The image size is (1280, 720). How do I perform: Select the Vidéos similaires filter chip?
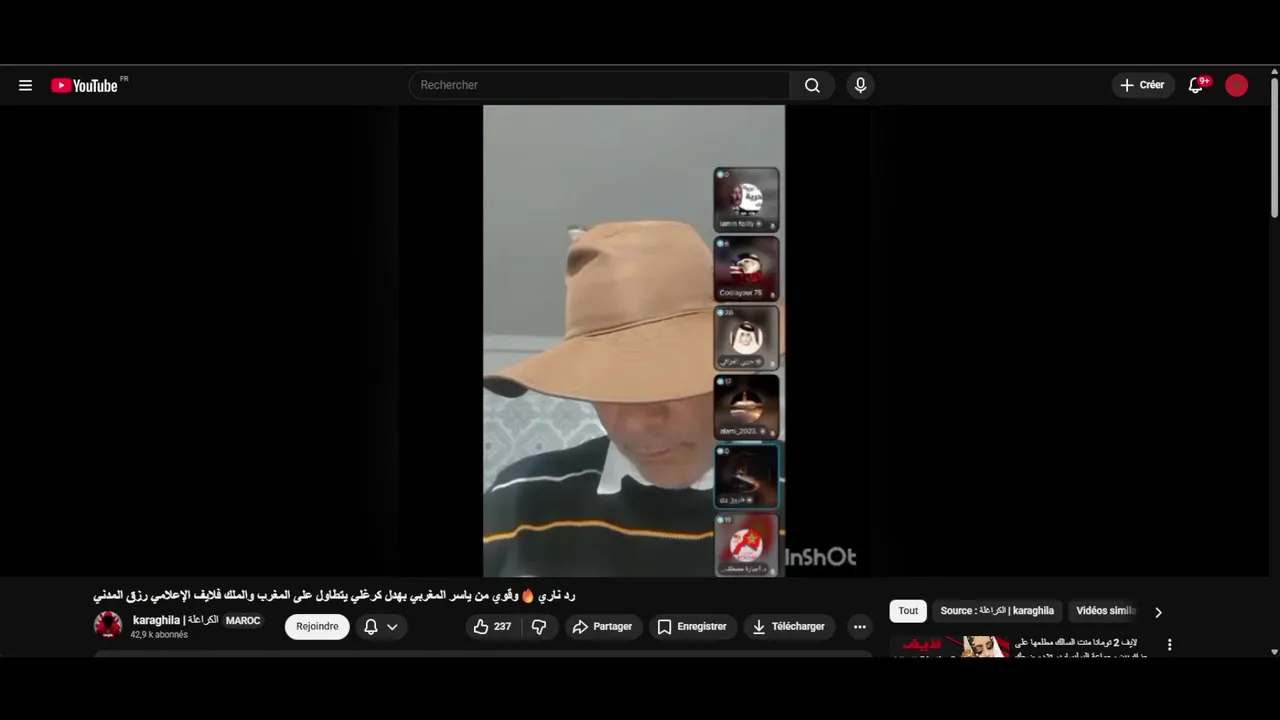click(1105, 611)
